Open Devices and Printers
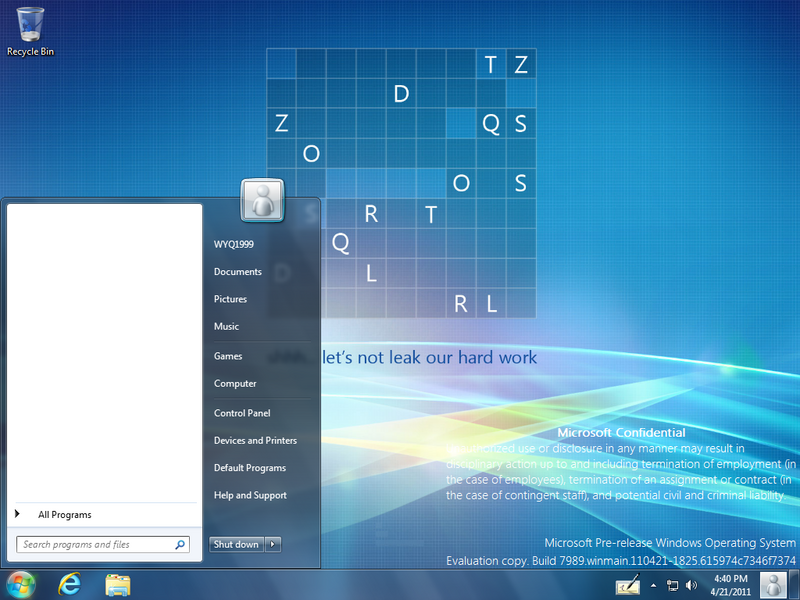 (255, 440)
